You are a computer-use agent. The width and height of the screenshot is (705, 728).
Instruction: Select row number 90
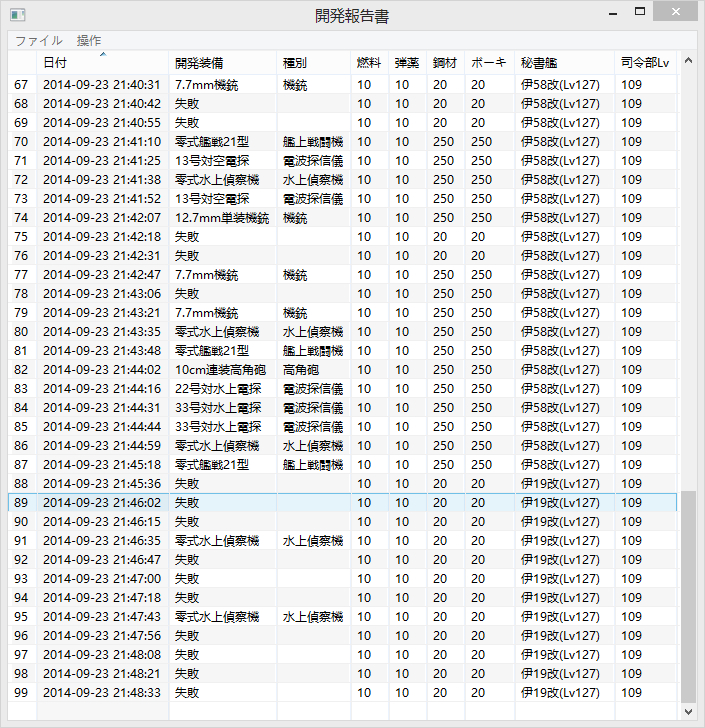(x=21, y=522)
